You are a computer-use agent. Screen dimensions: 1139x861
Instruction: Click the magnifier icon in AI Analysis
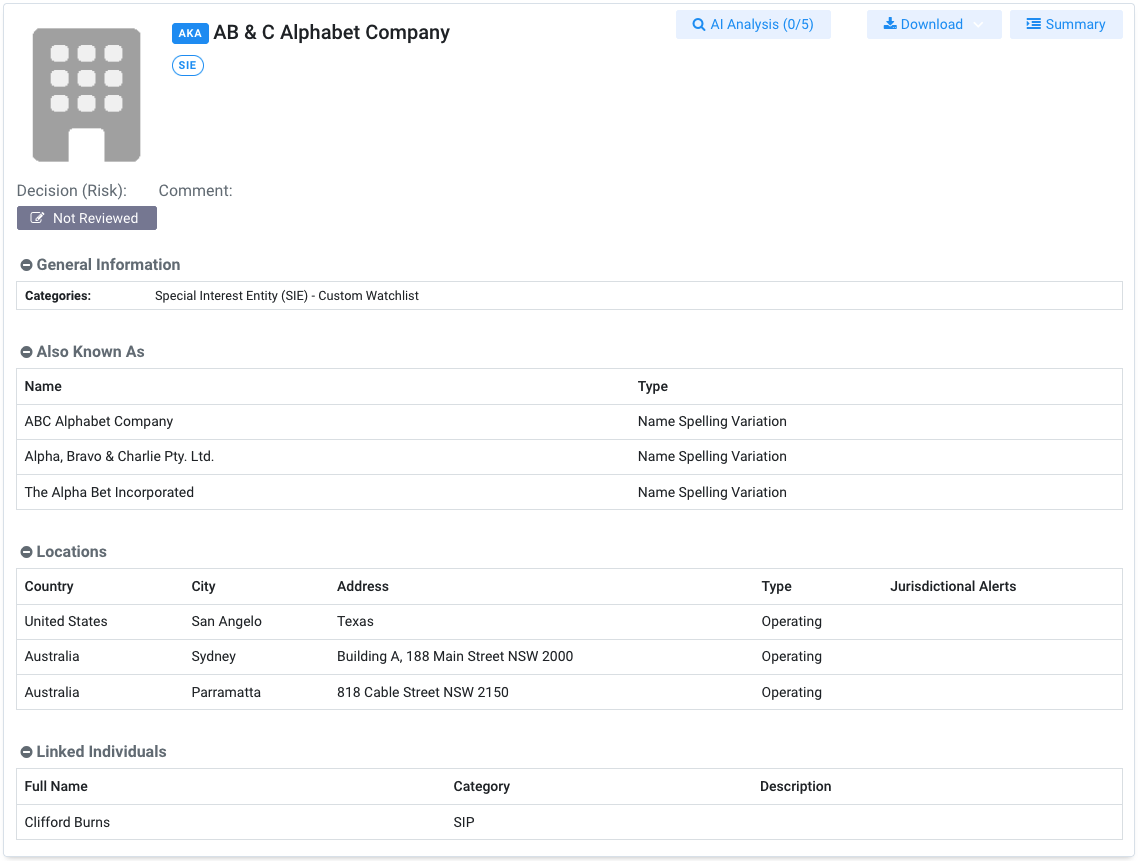(699, 25)
